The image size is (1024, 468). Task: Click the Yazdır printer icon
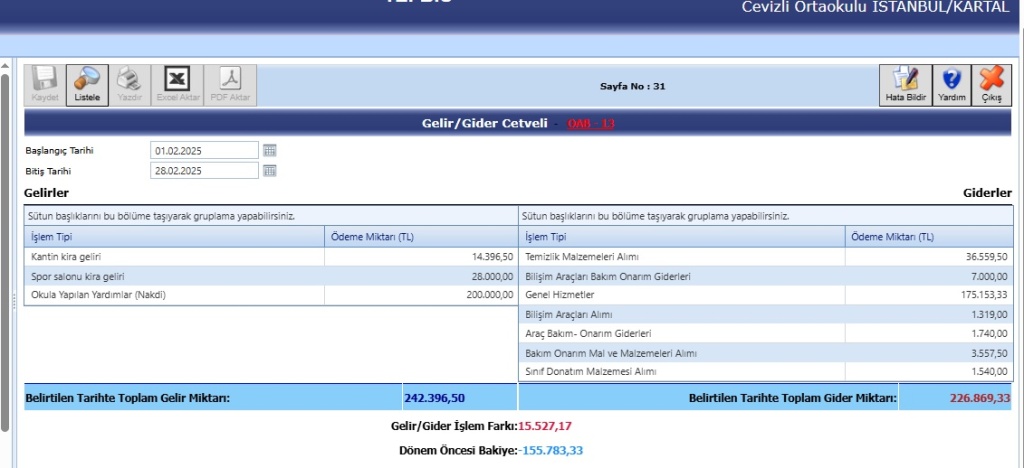[x=129, y=85]
